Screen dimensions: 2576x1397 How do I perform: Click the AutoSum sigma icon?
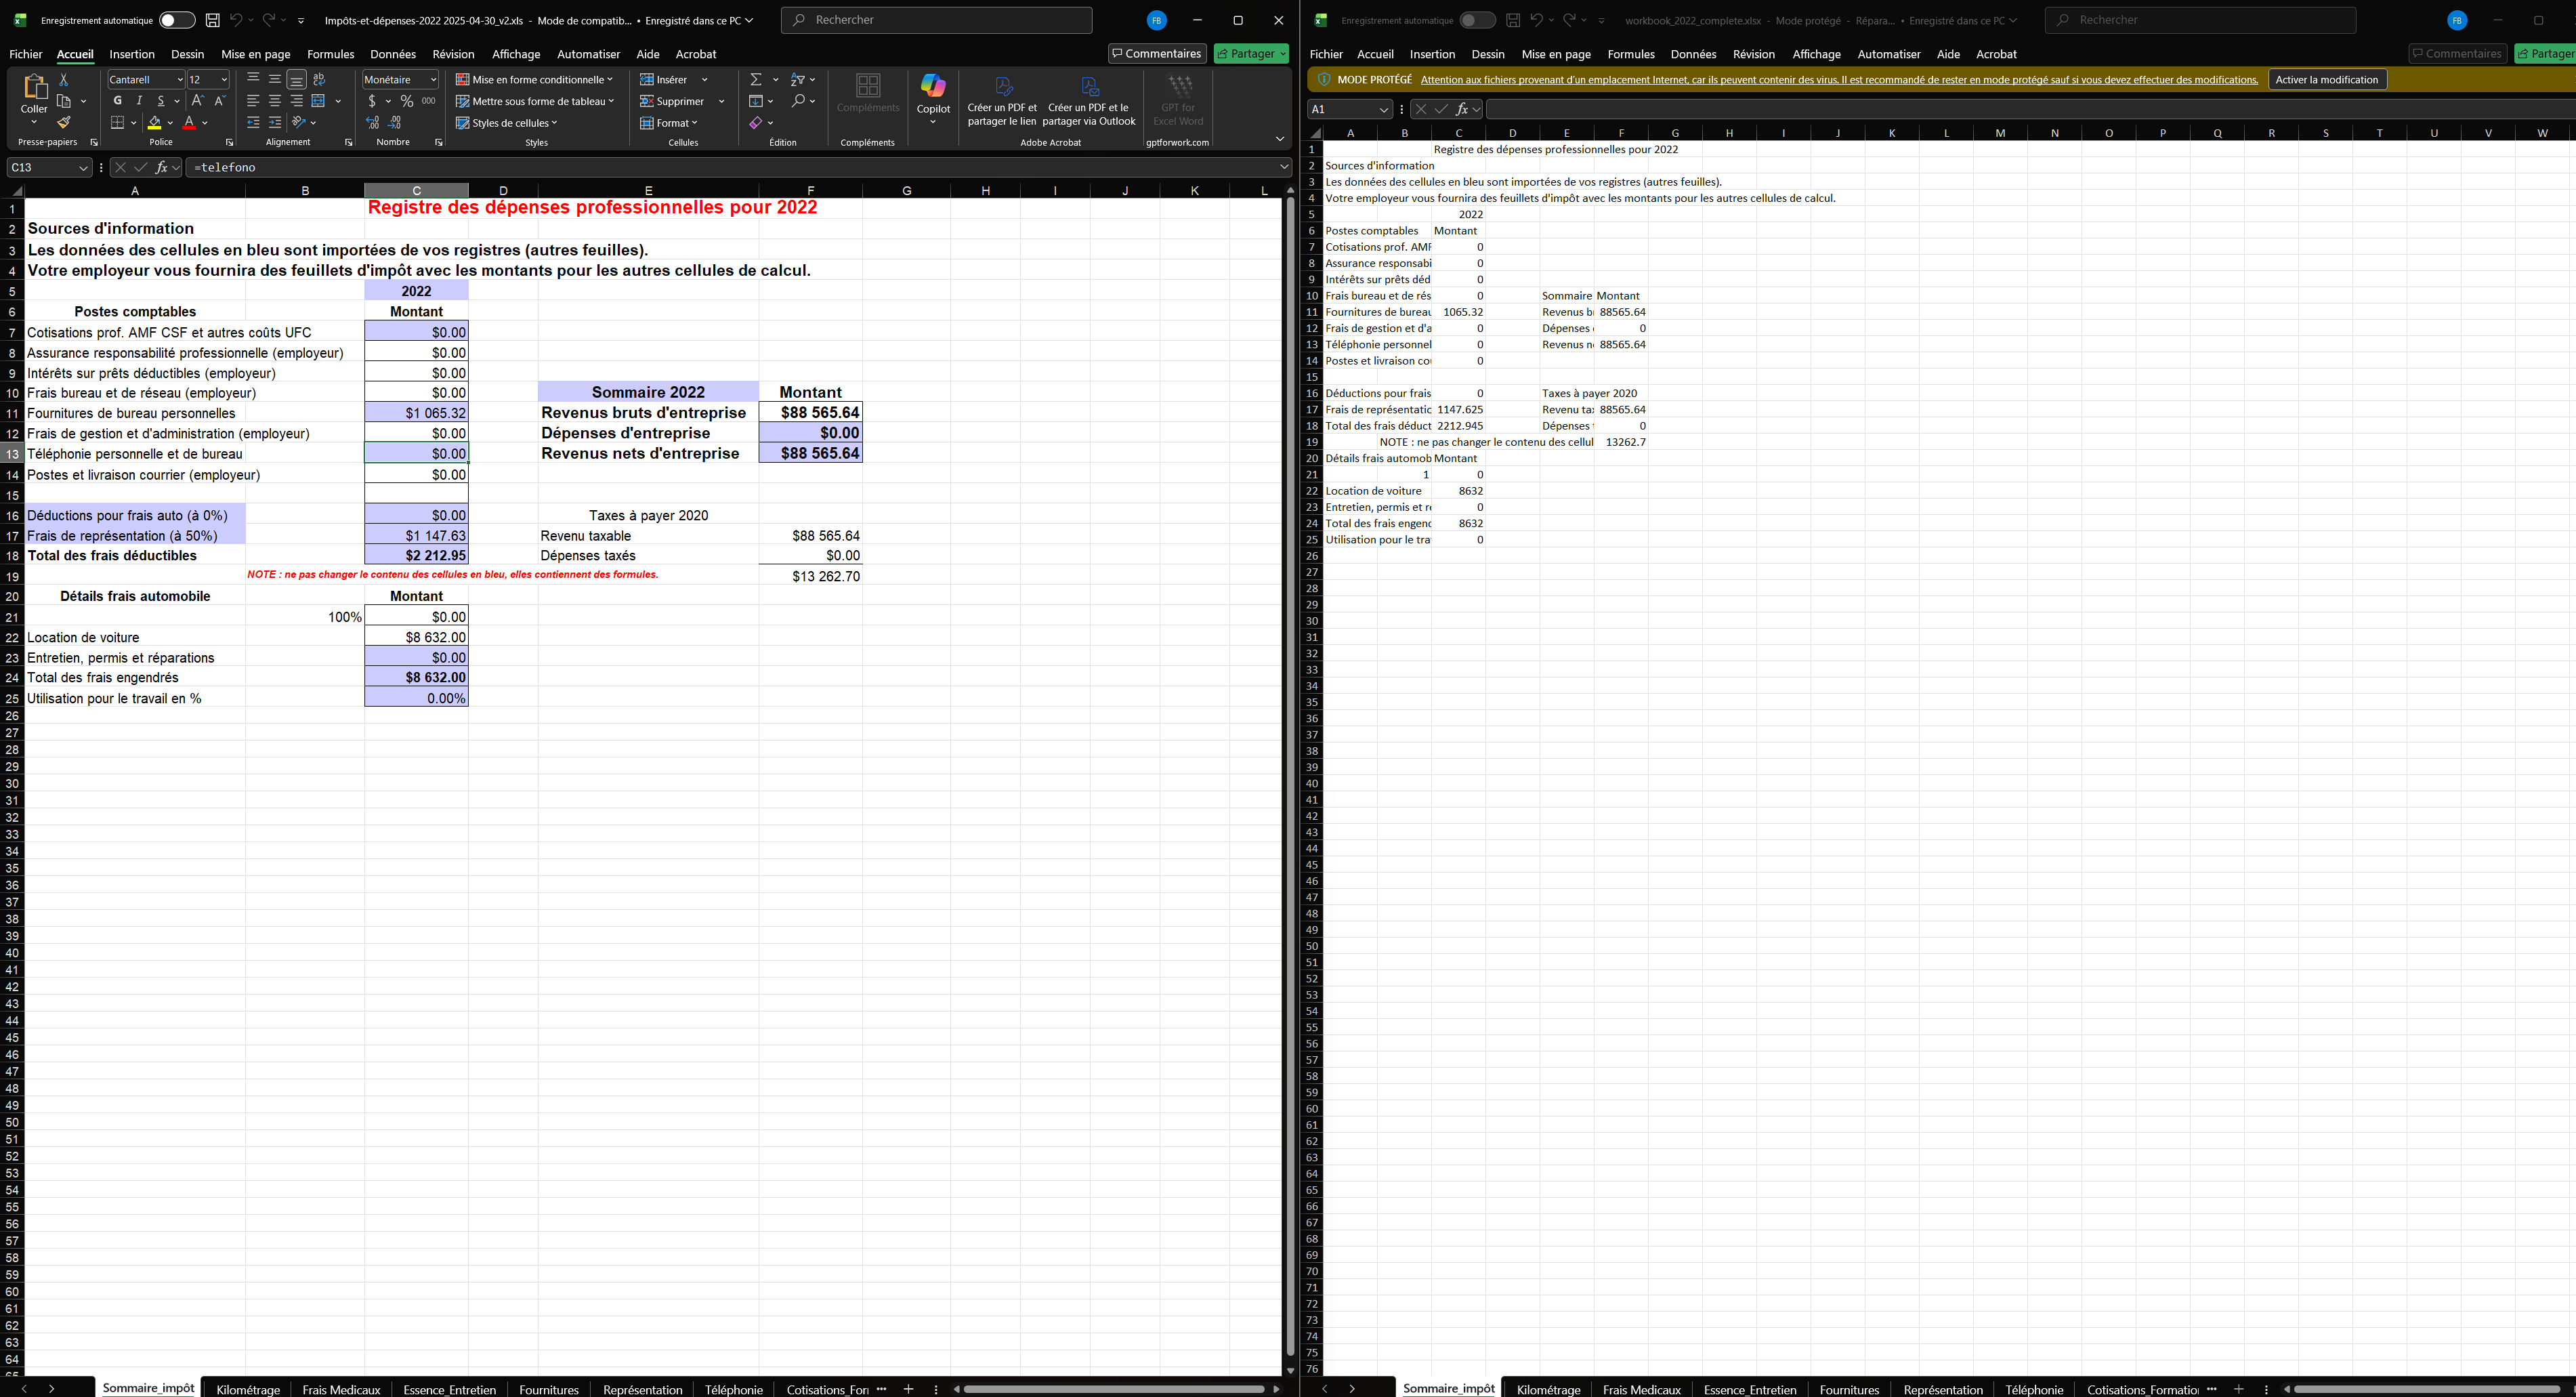coord(756,79)
